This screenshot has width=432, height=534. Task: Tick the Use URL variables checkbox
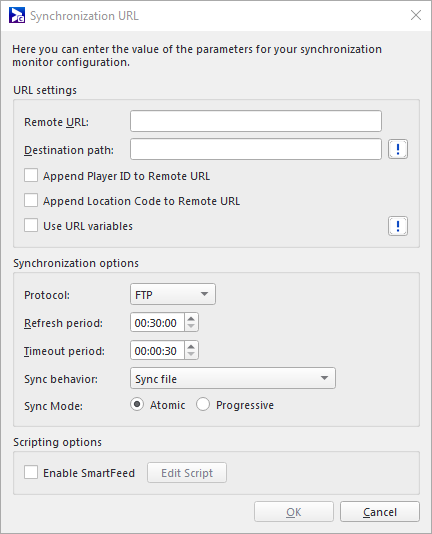coord(31,225)
